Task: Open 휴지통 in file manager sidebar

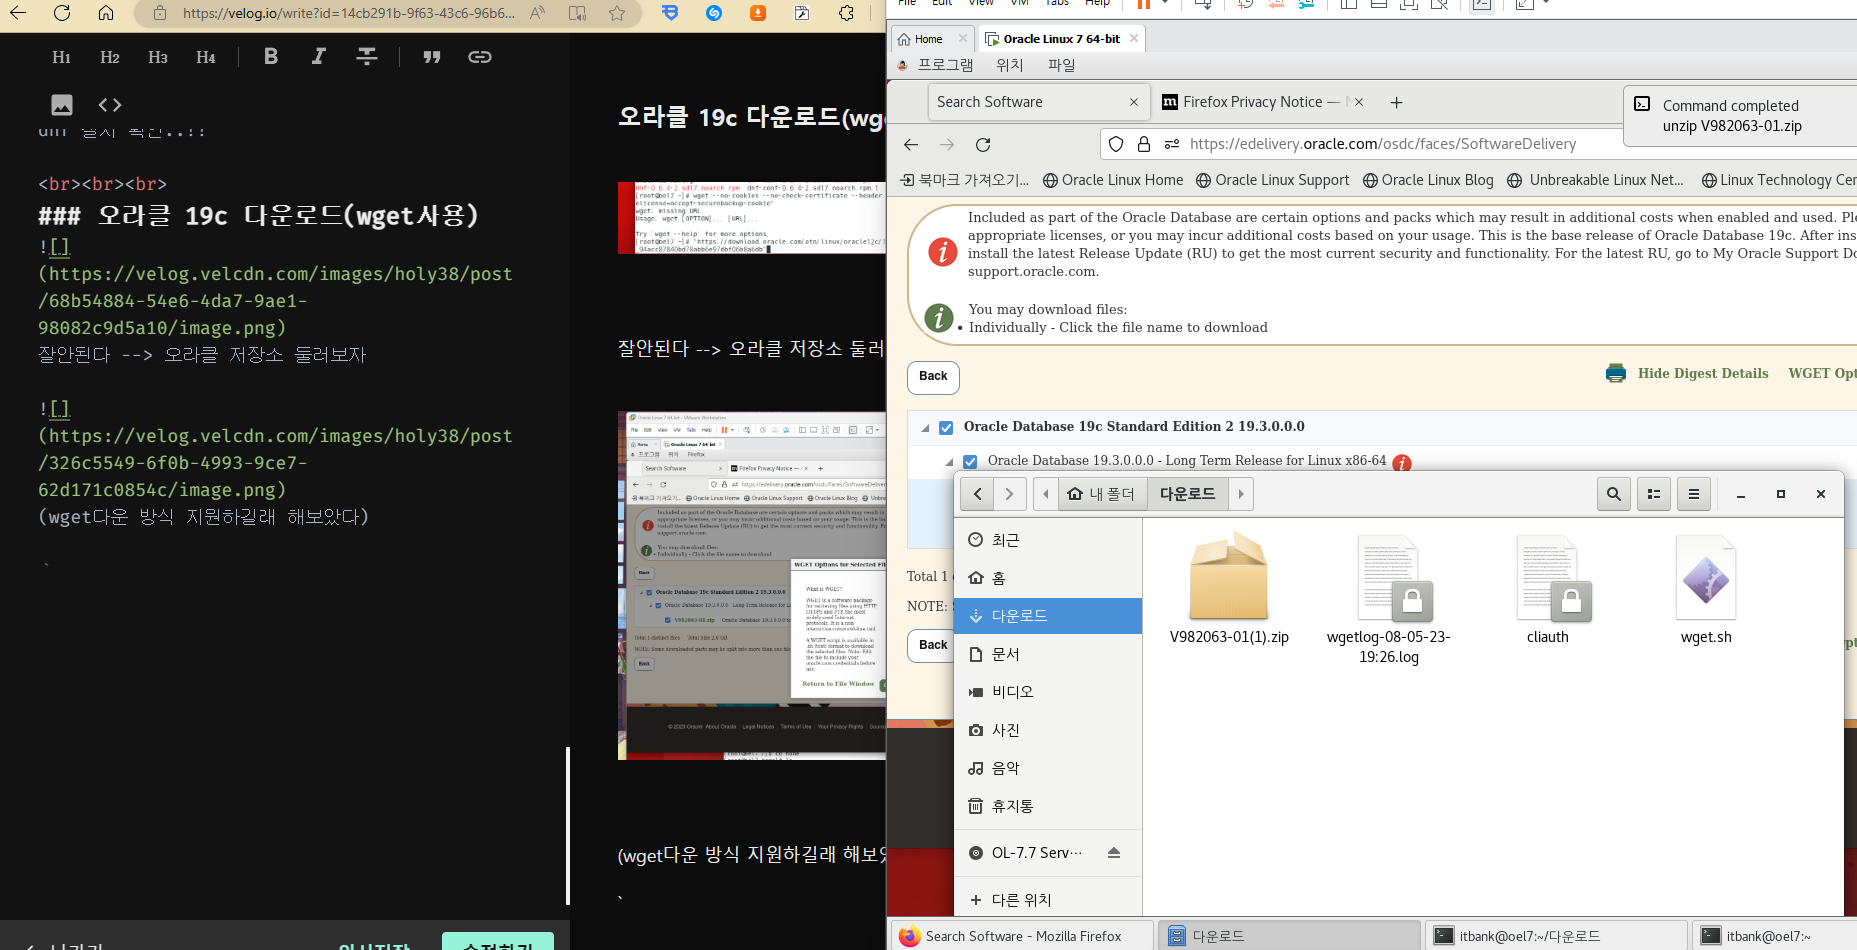Action: coord(1048,806)
